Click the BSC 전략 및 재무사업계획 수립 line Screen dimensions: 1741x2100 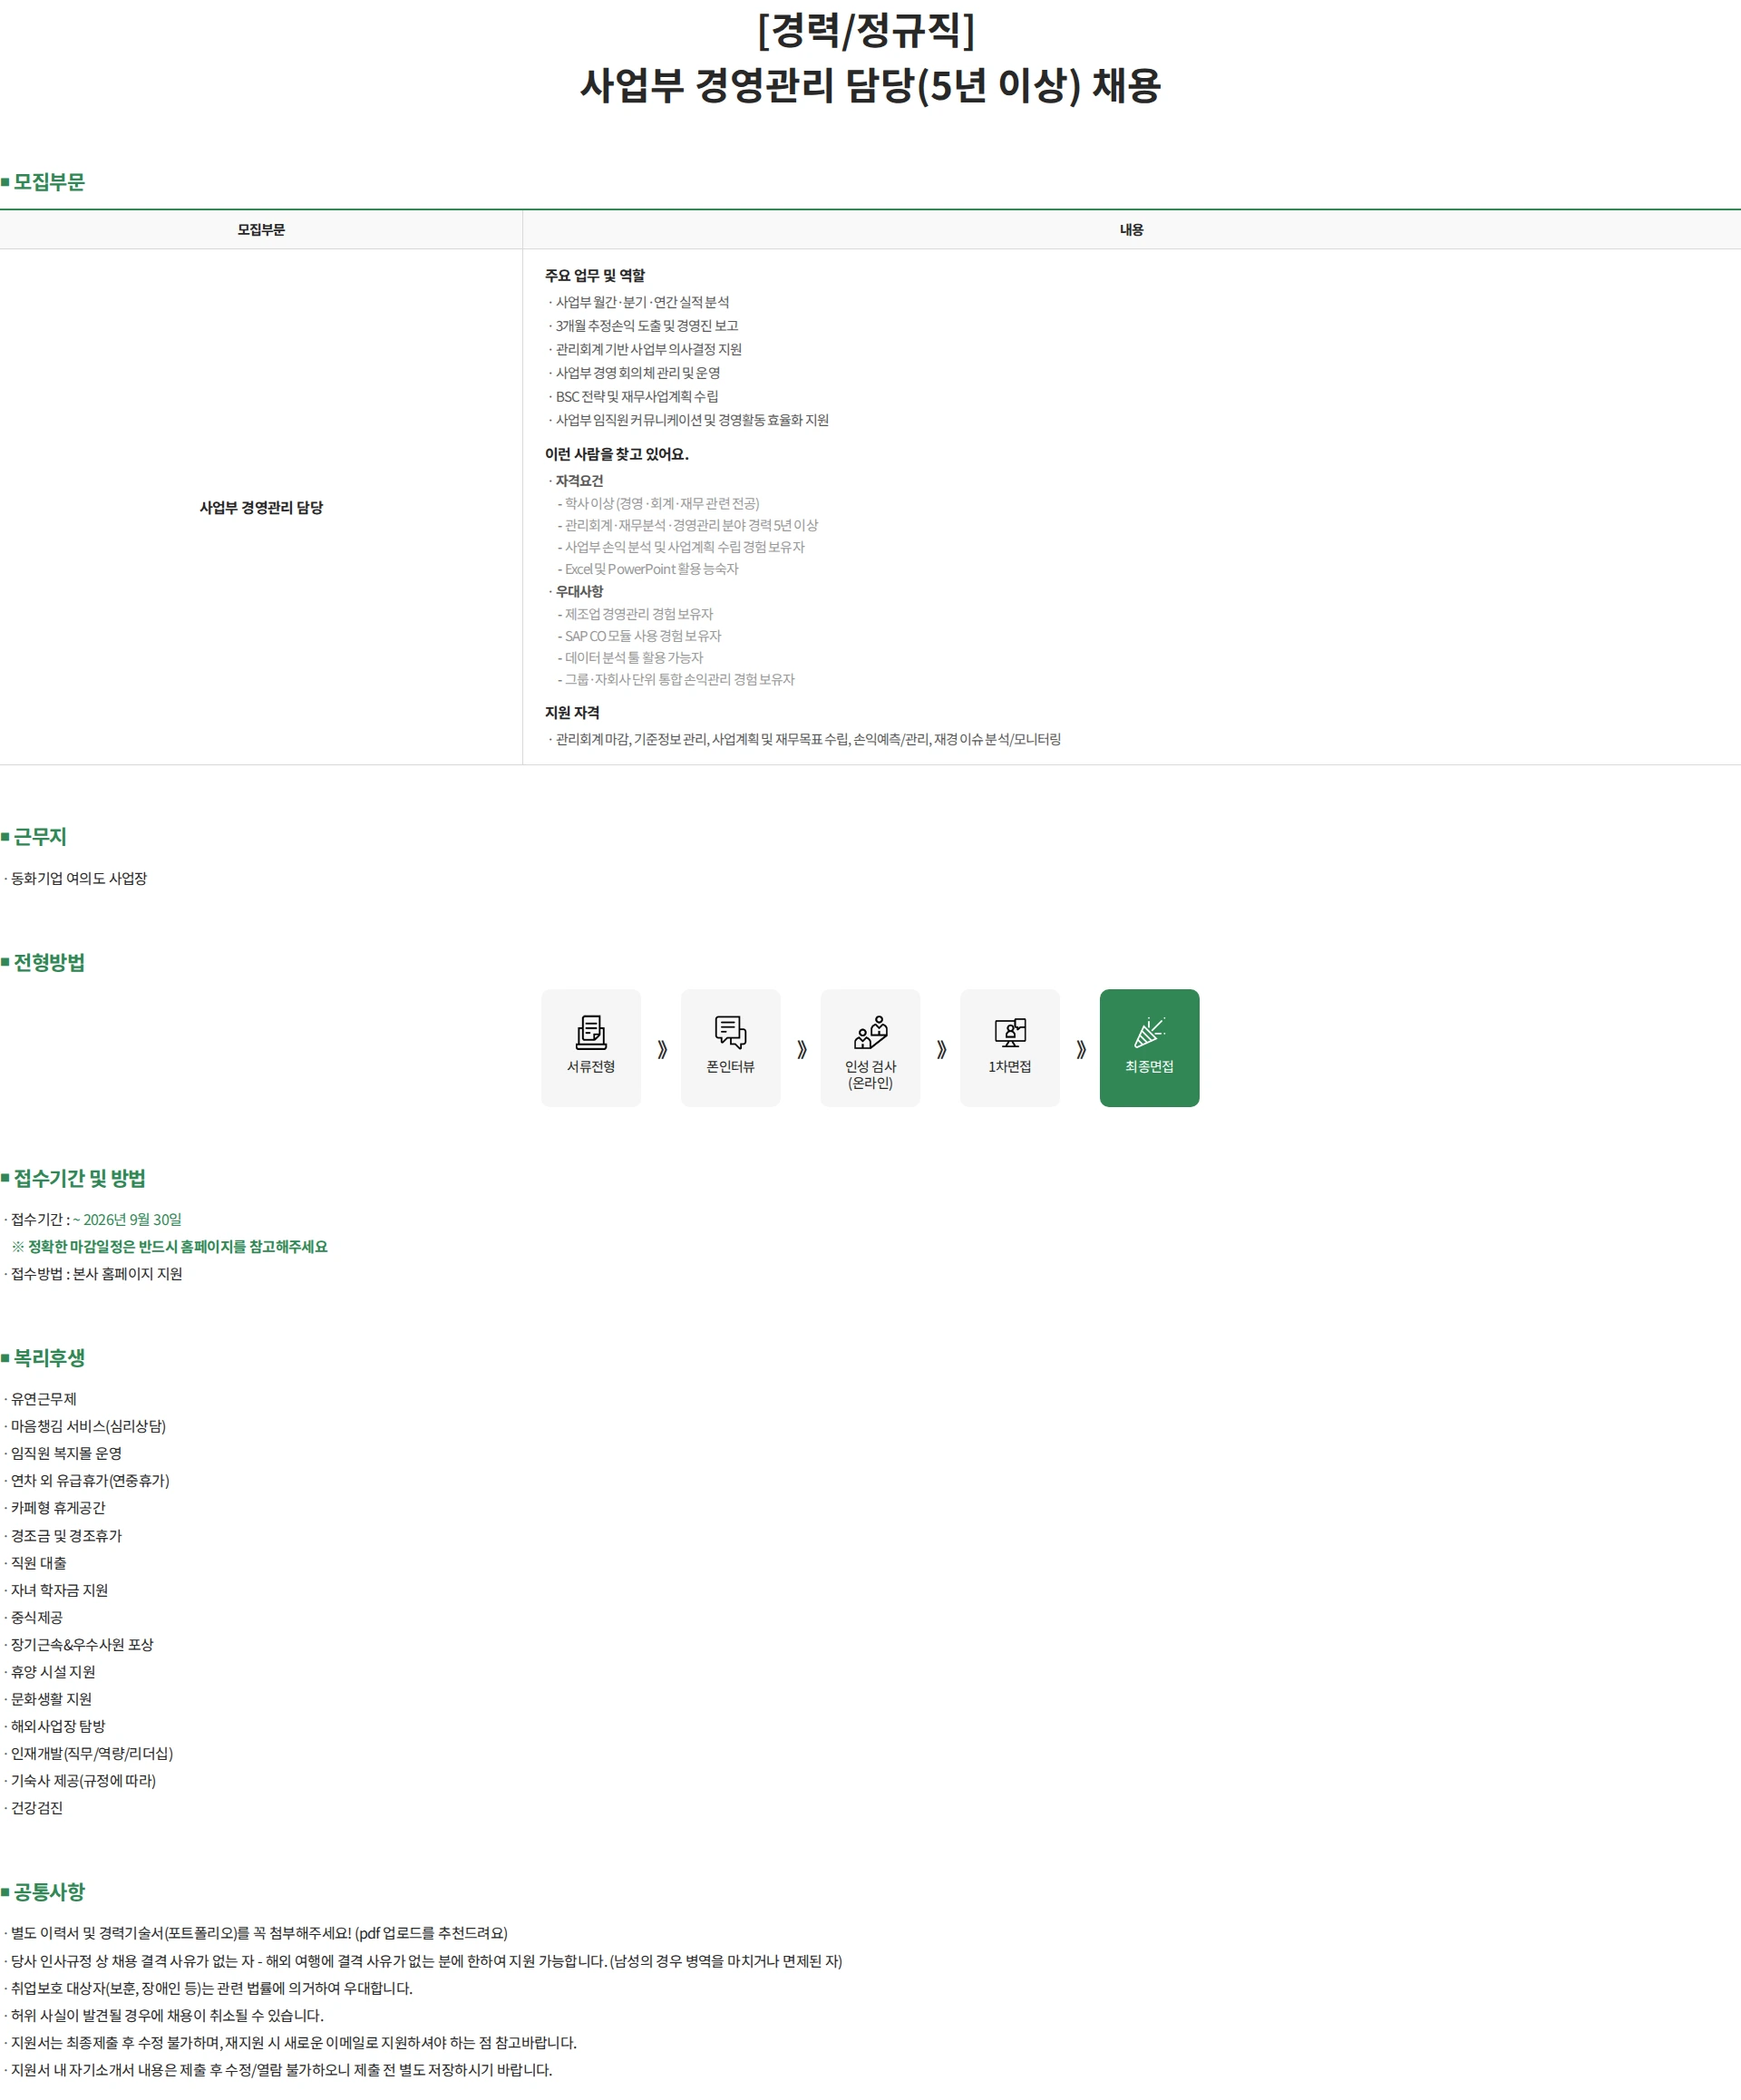(636, 397)
